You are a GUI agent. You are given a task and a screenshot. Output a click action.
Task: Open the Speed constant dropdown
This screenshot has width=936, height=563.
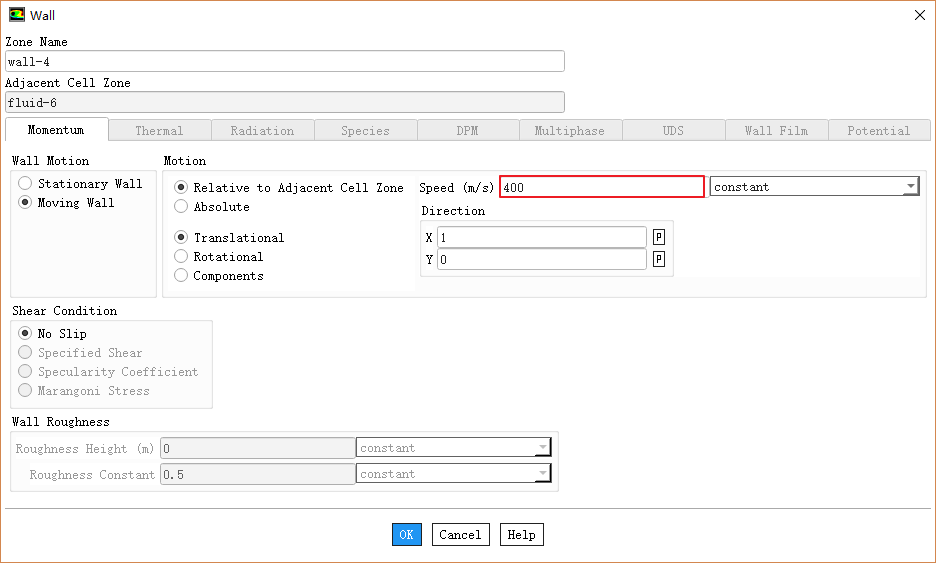814,187
